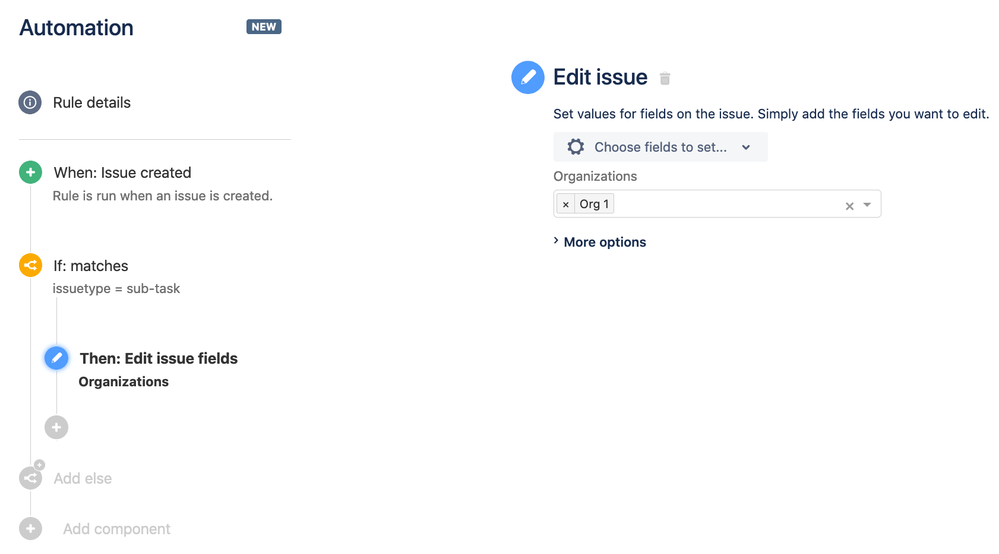Click Rule is run when an issue is created text
Screen dimensions: 999x554
[x=162, y=196]
